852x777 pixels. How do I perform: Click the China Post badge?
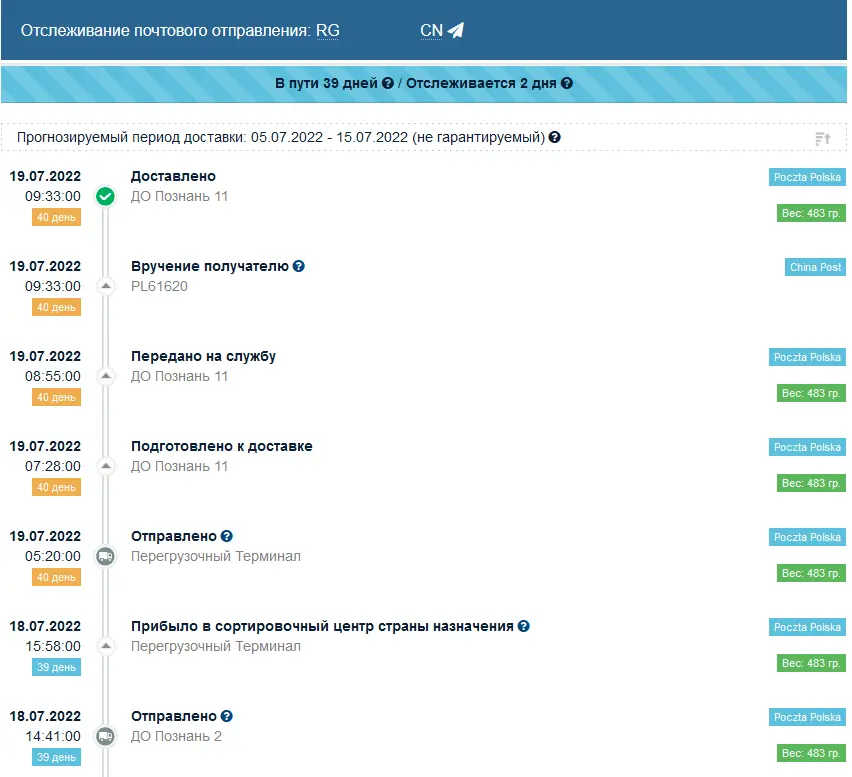pos(815,267)
